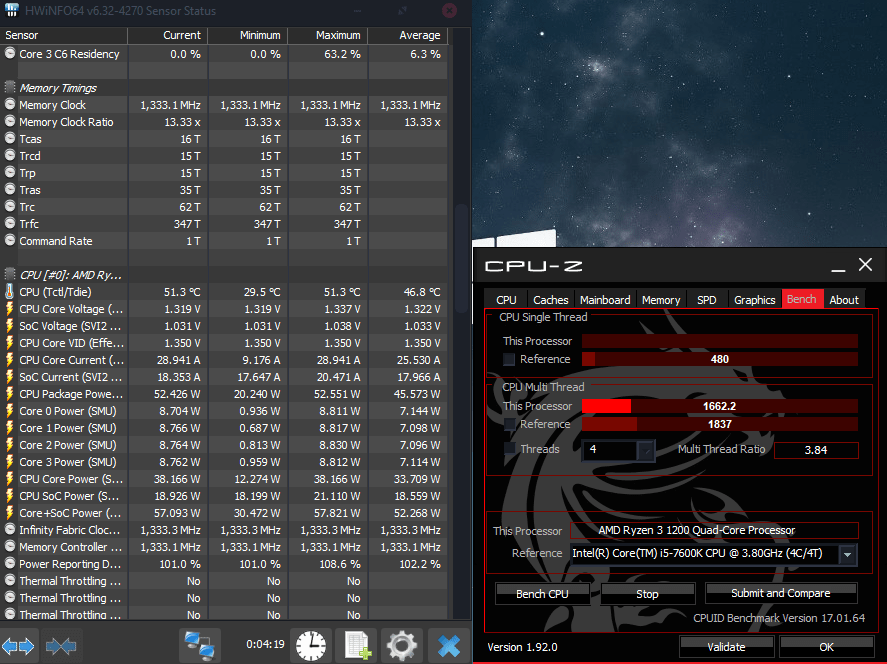Click the Memory Clock sensor circle icon
This screenshot has width=887, height=664.
10,105
